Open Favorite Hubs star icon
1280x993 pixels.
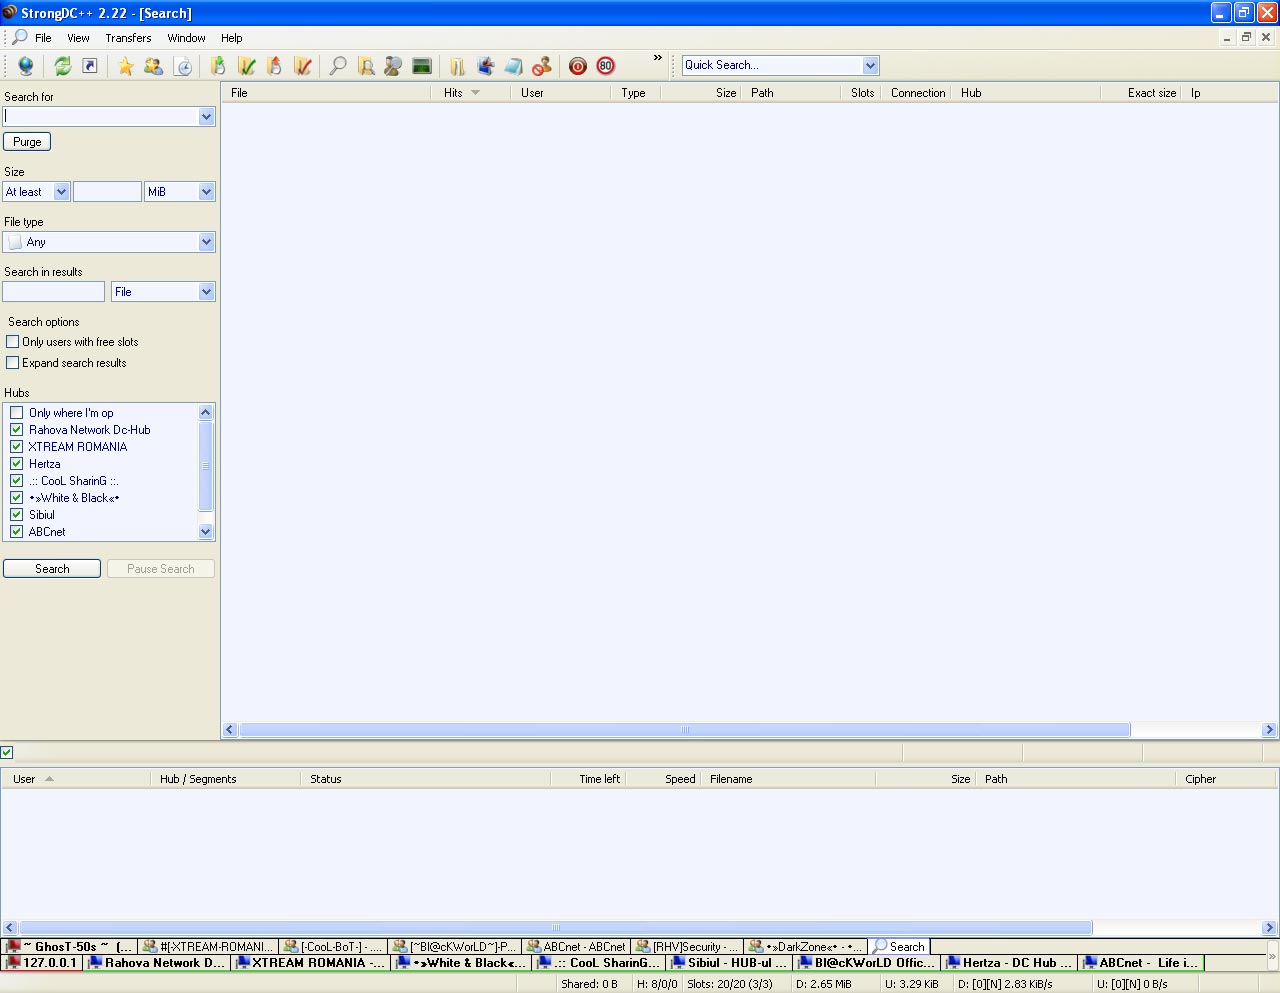point(126,66)
